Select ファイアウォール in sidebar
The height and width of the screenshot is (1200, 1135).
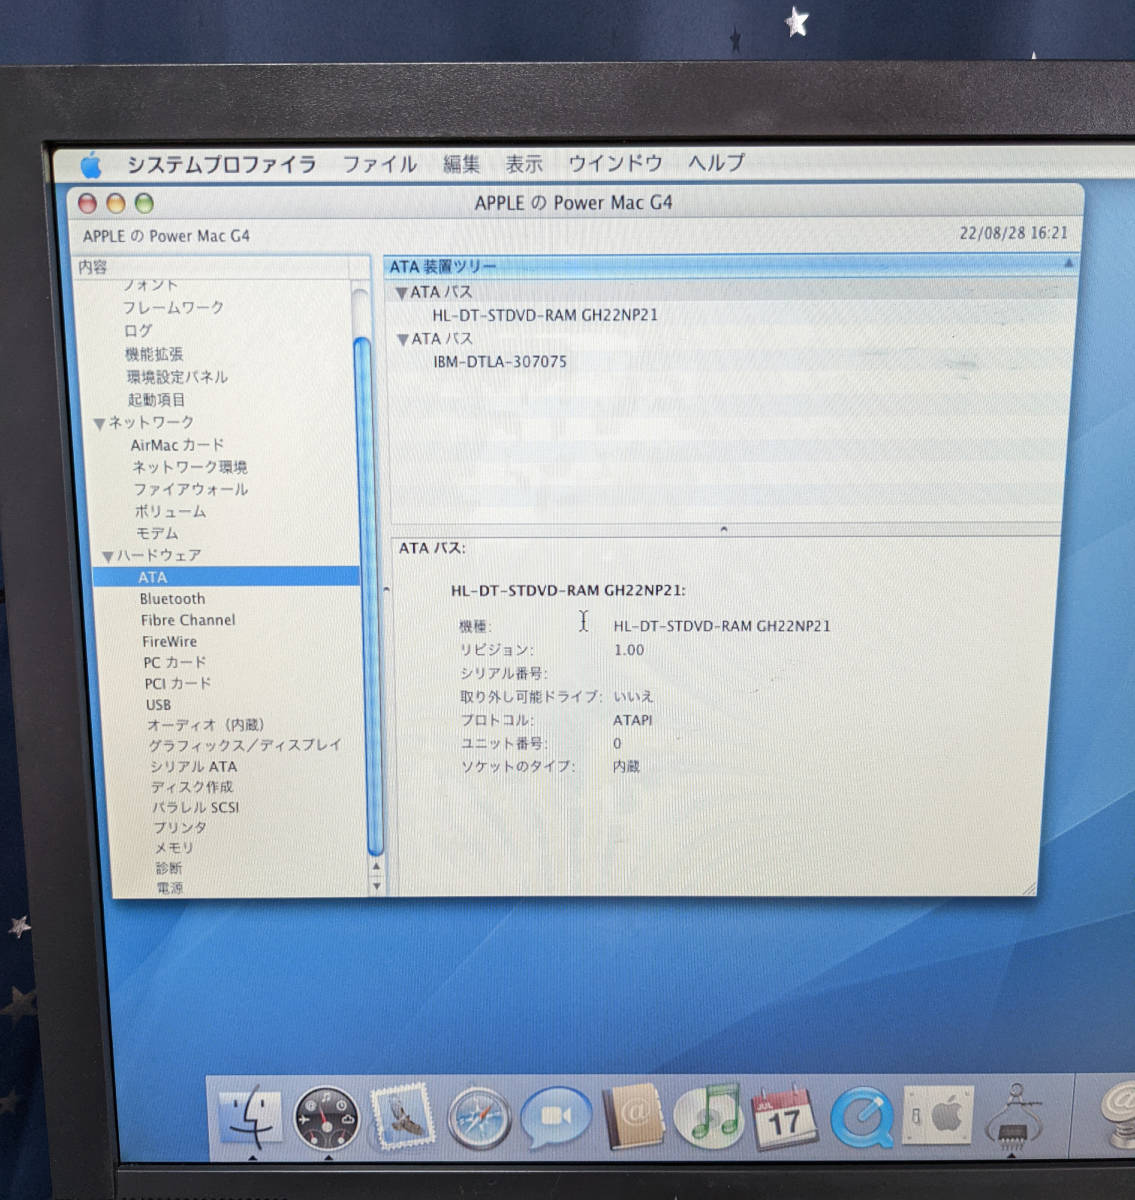point(191,489)
